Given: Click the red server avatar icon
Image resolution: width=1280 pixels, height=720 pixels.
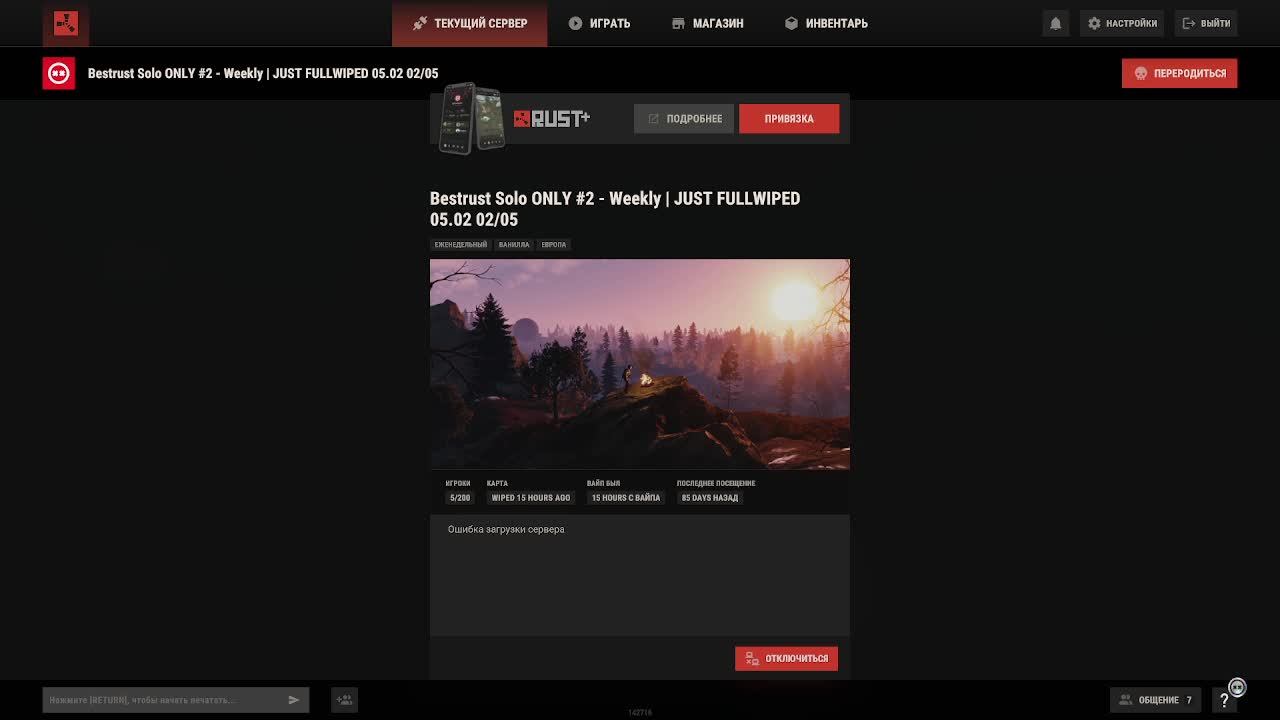Looking at the screenshot, I should [x=58, y=73].
